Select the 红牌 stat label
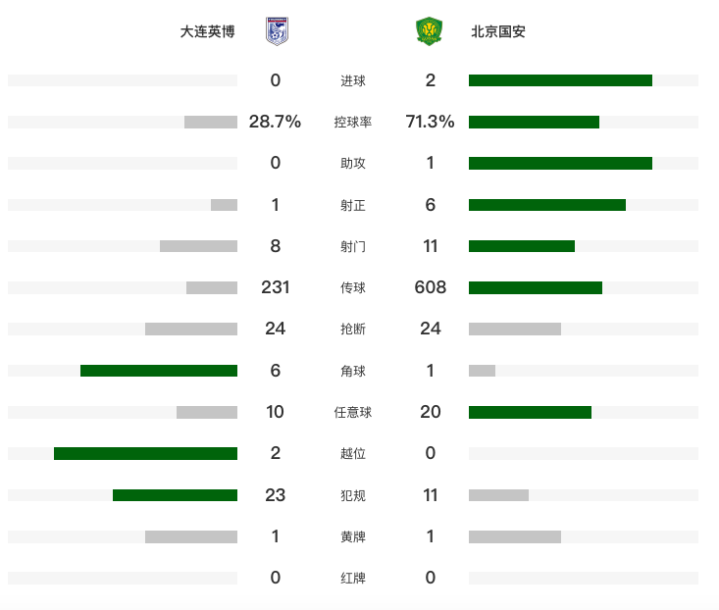This screenshot has width=719, height=610. [x=353, y=578]
